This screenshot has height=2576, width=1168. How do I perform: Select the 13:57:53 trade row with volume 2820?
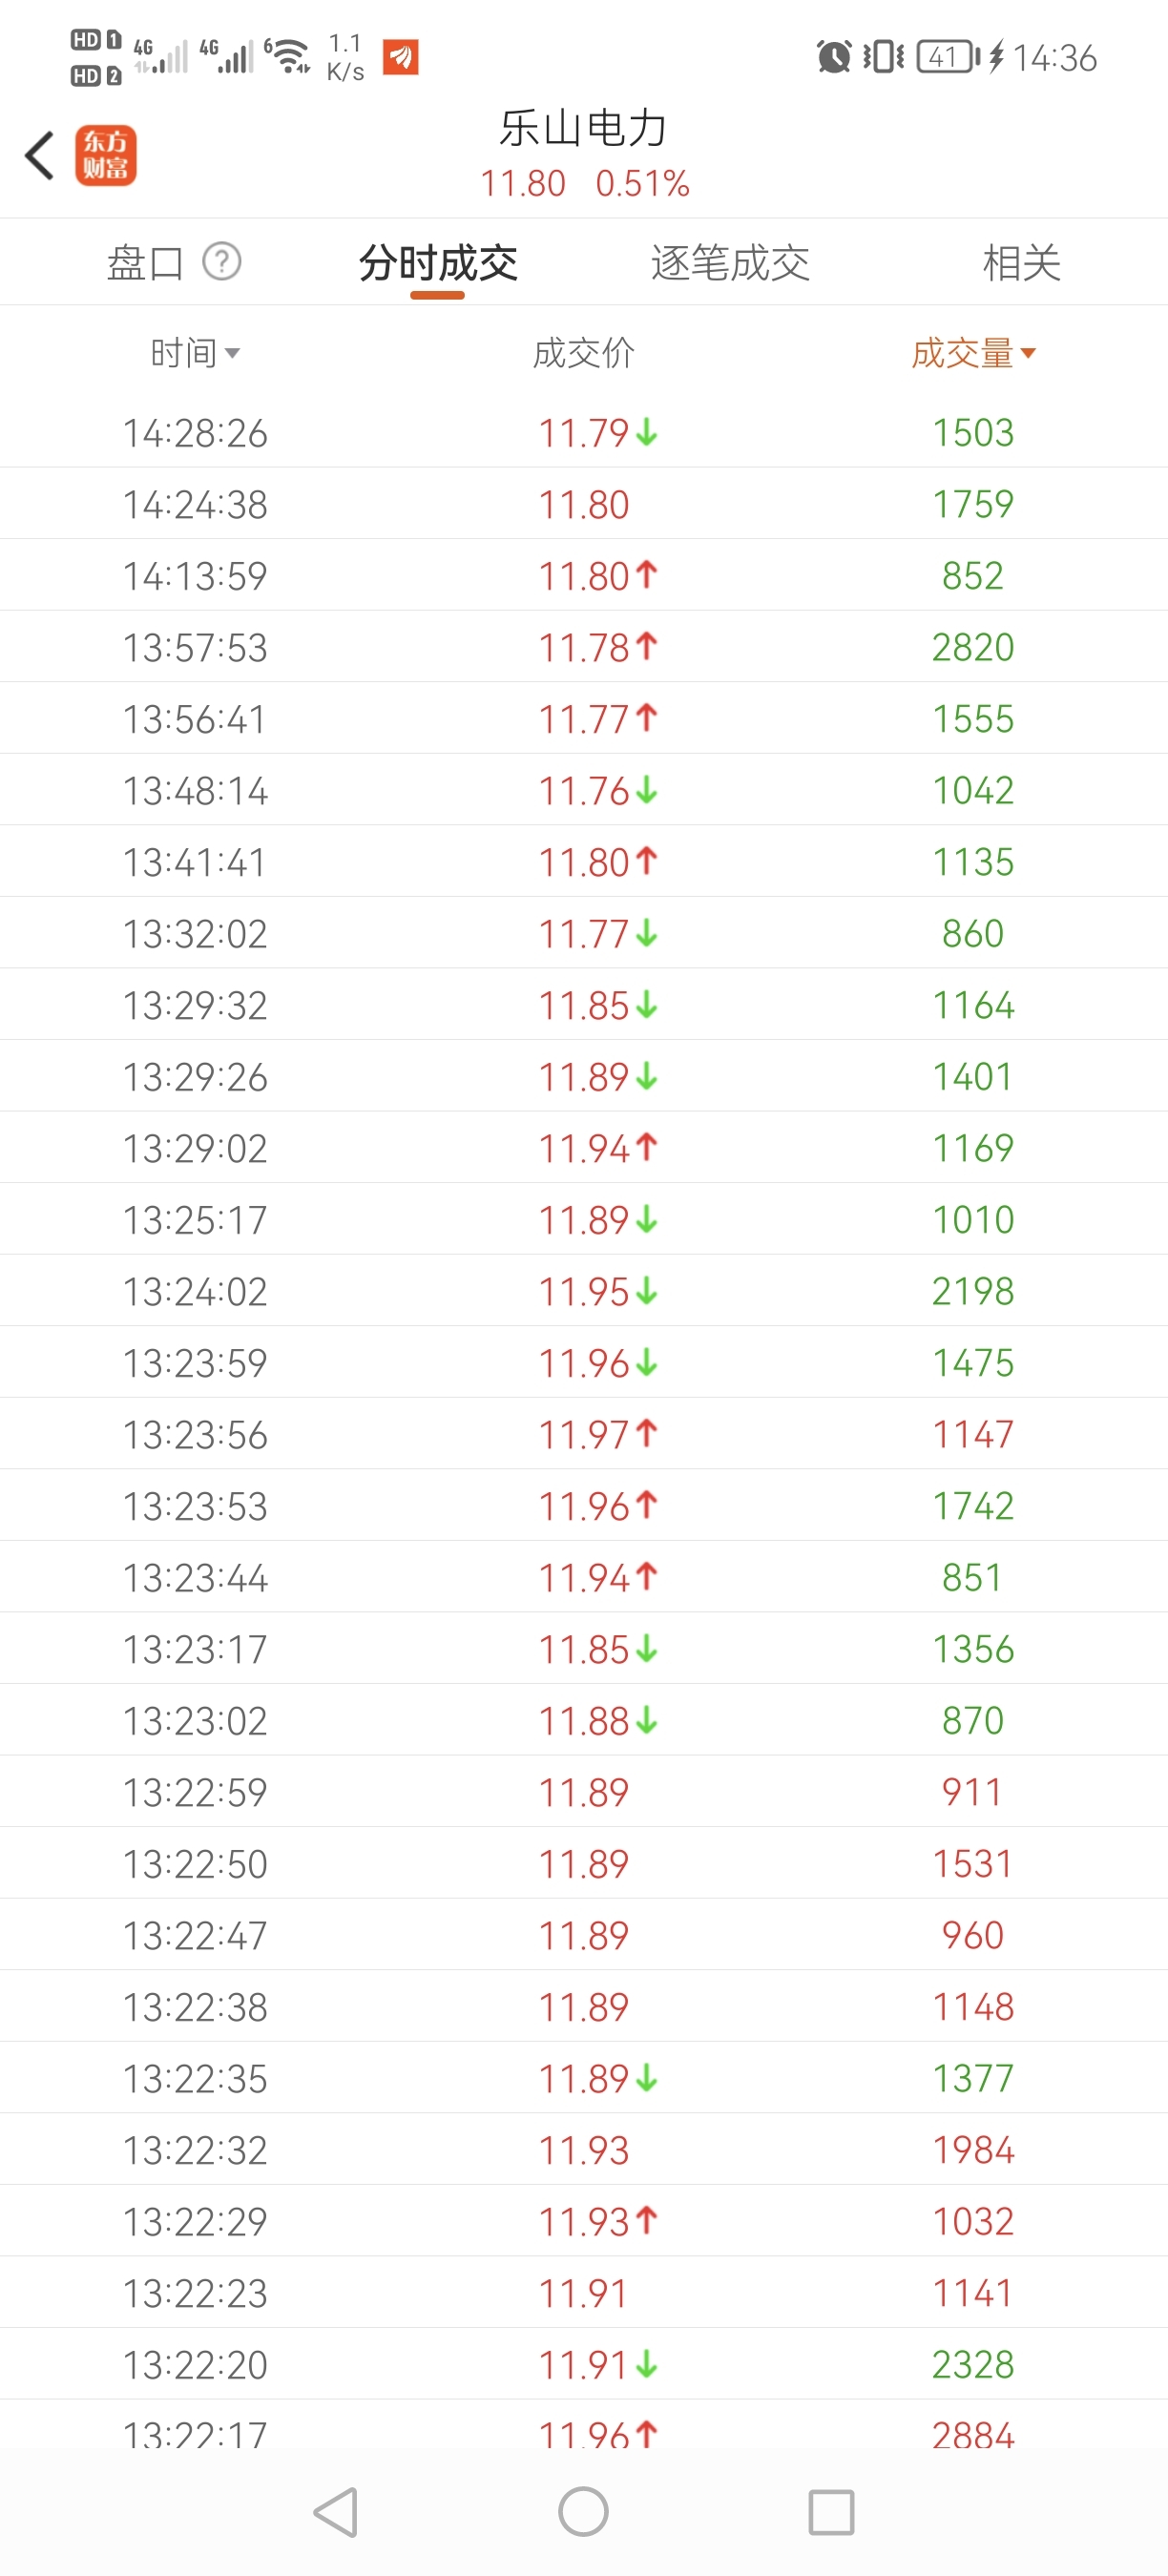584,647
